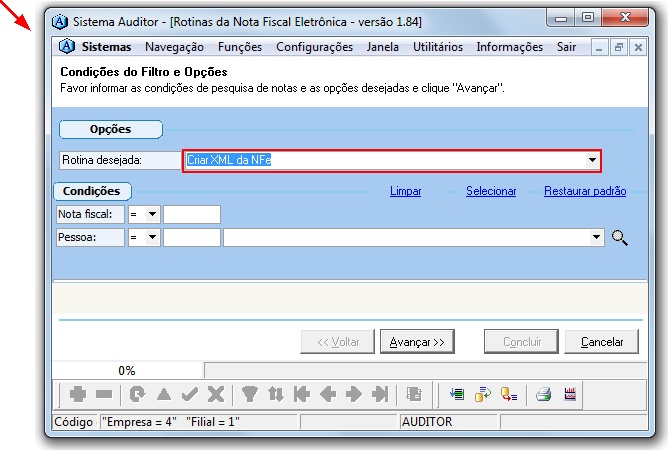
Task: Open the Nota fiscal operator dropdown
Action: tap(153, 214)
